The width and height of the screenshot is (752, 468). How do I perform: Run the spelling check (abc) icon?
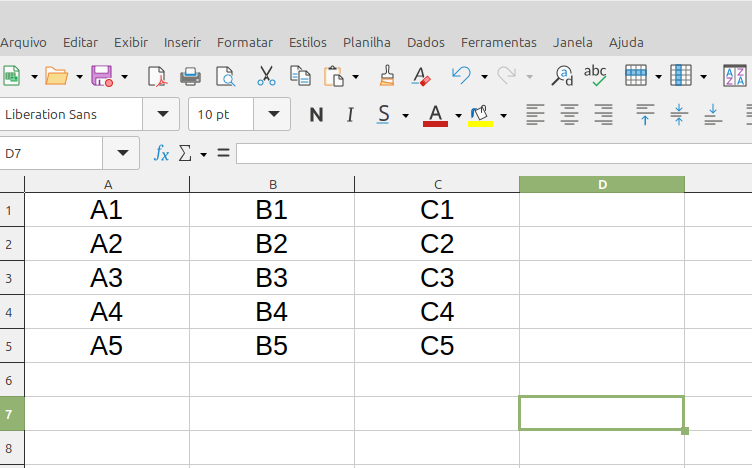point(595,76)
